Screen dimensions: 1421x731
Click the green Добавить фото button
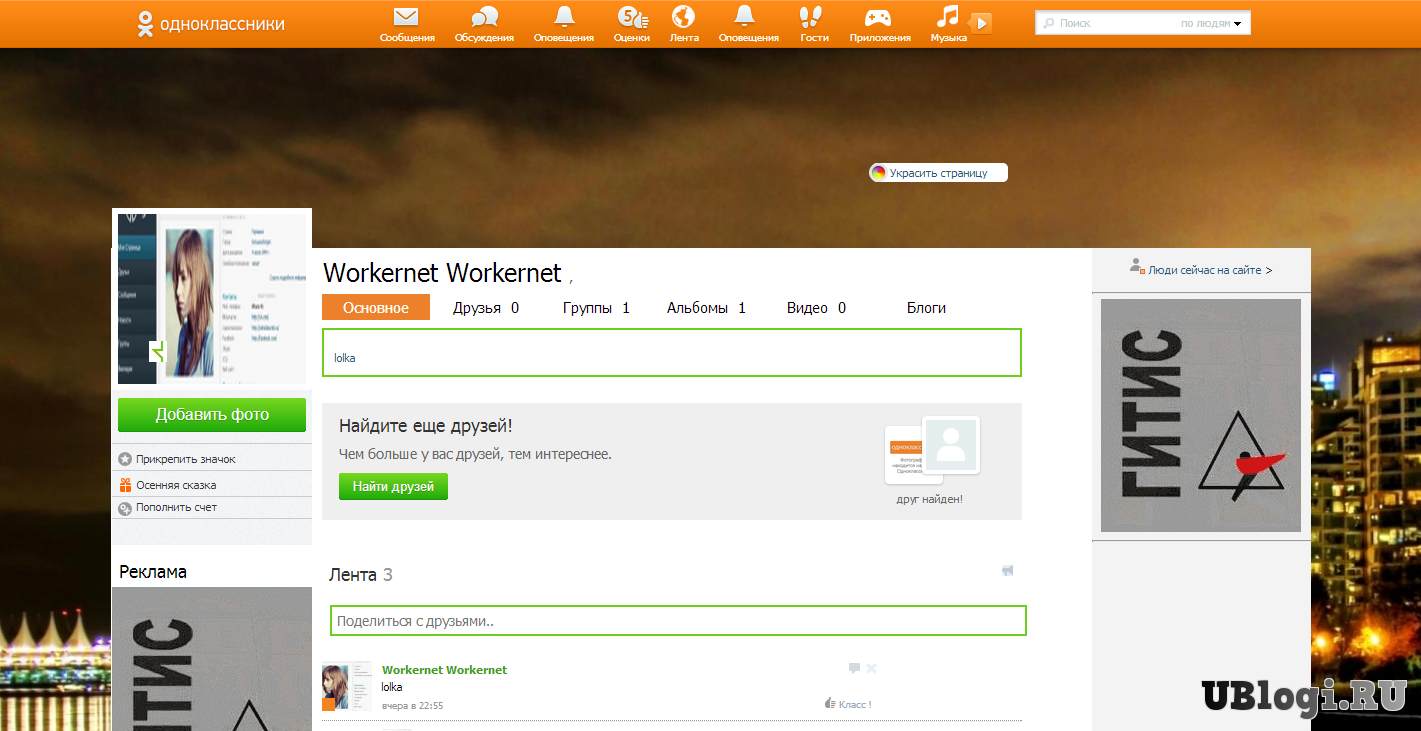pos(212,415)
